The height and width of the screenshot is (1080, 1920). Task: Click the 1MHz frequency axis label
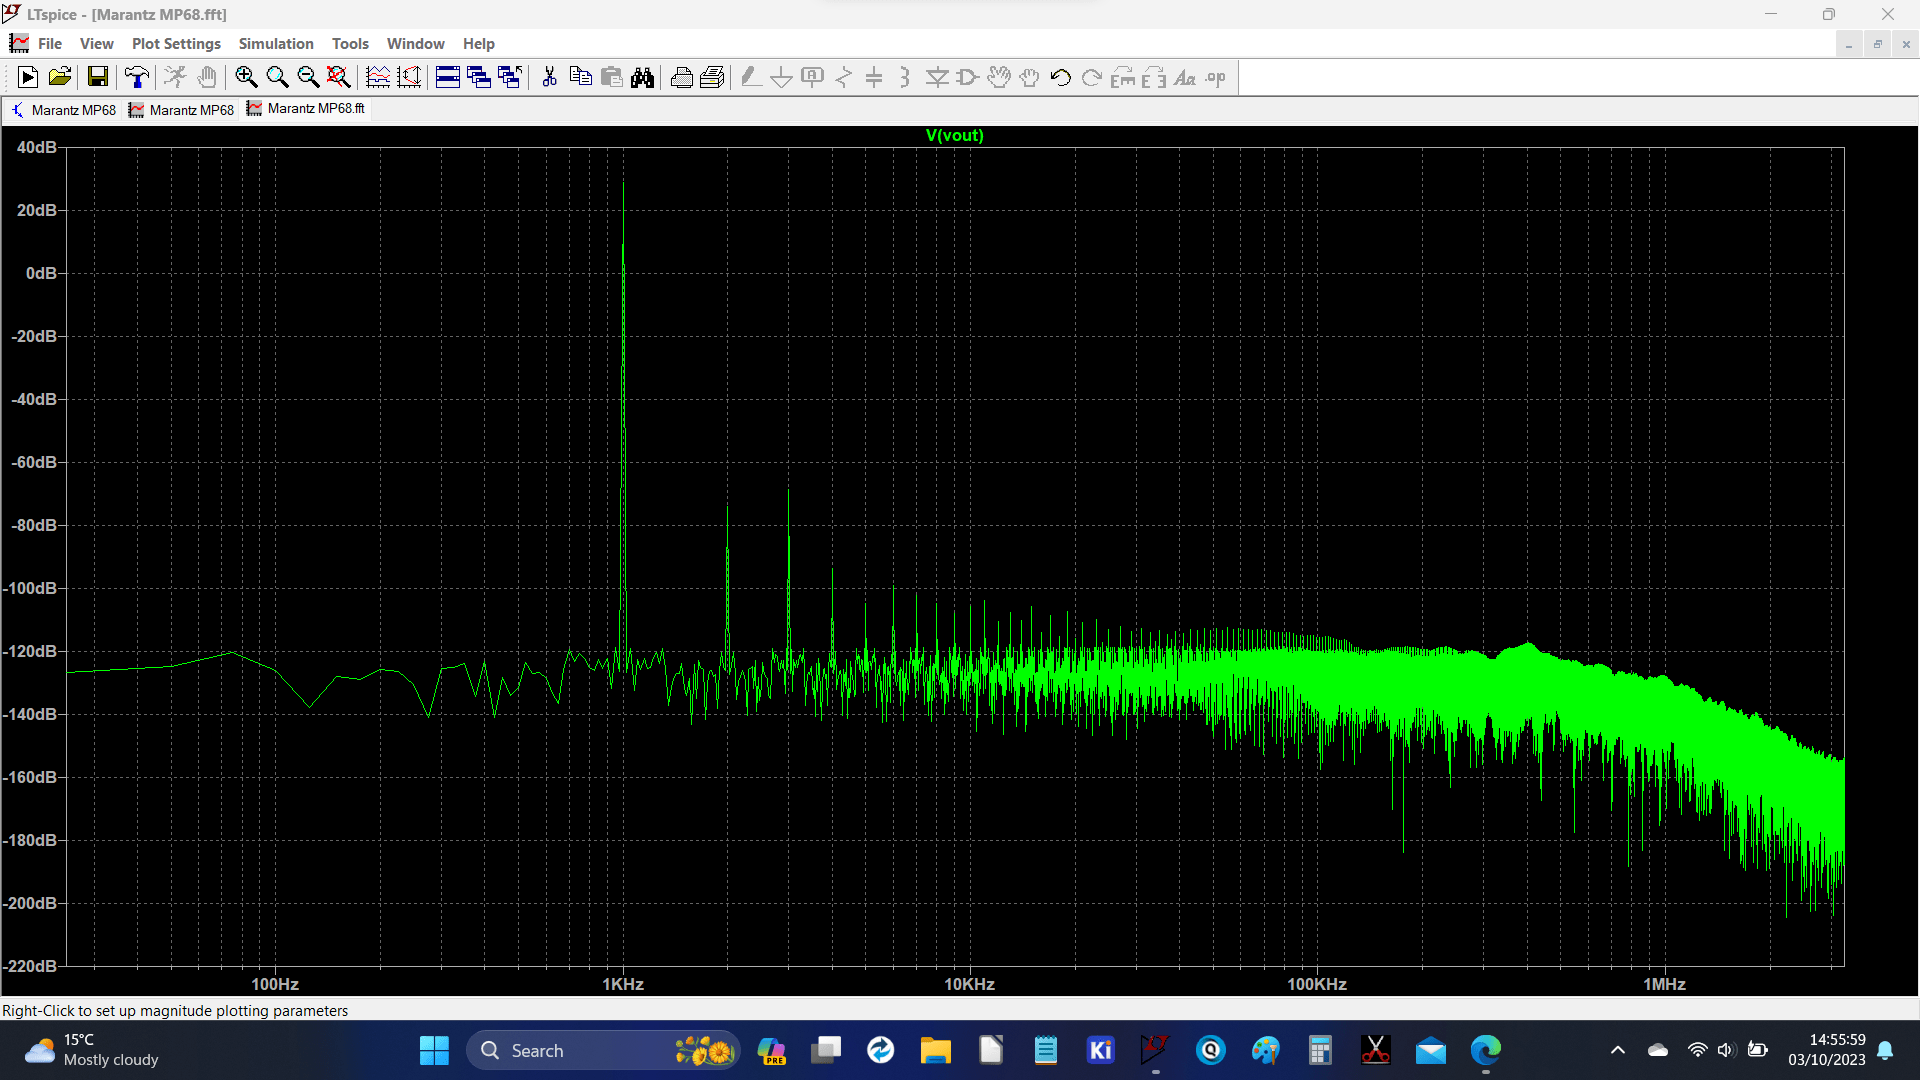(1665, 984)
